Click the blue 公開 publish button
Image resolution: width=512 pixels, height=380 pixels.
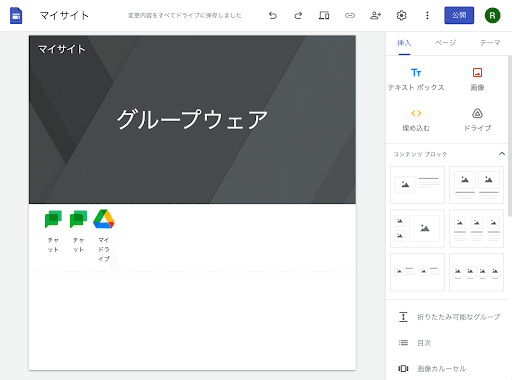459,15
